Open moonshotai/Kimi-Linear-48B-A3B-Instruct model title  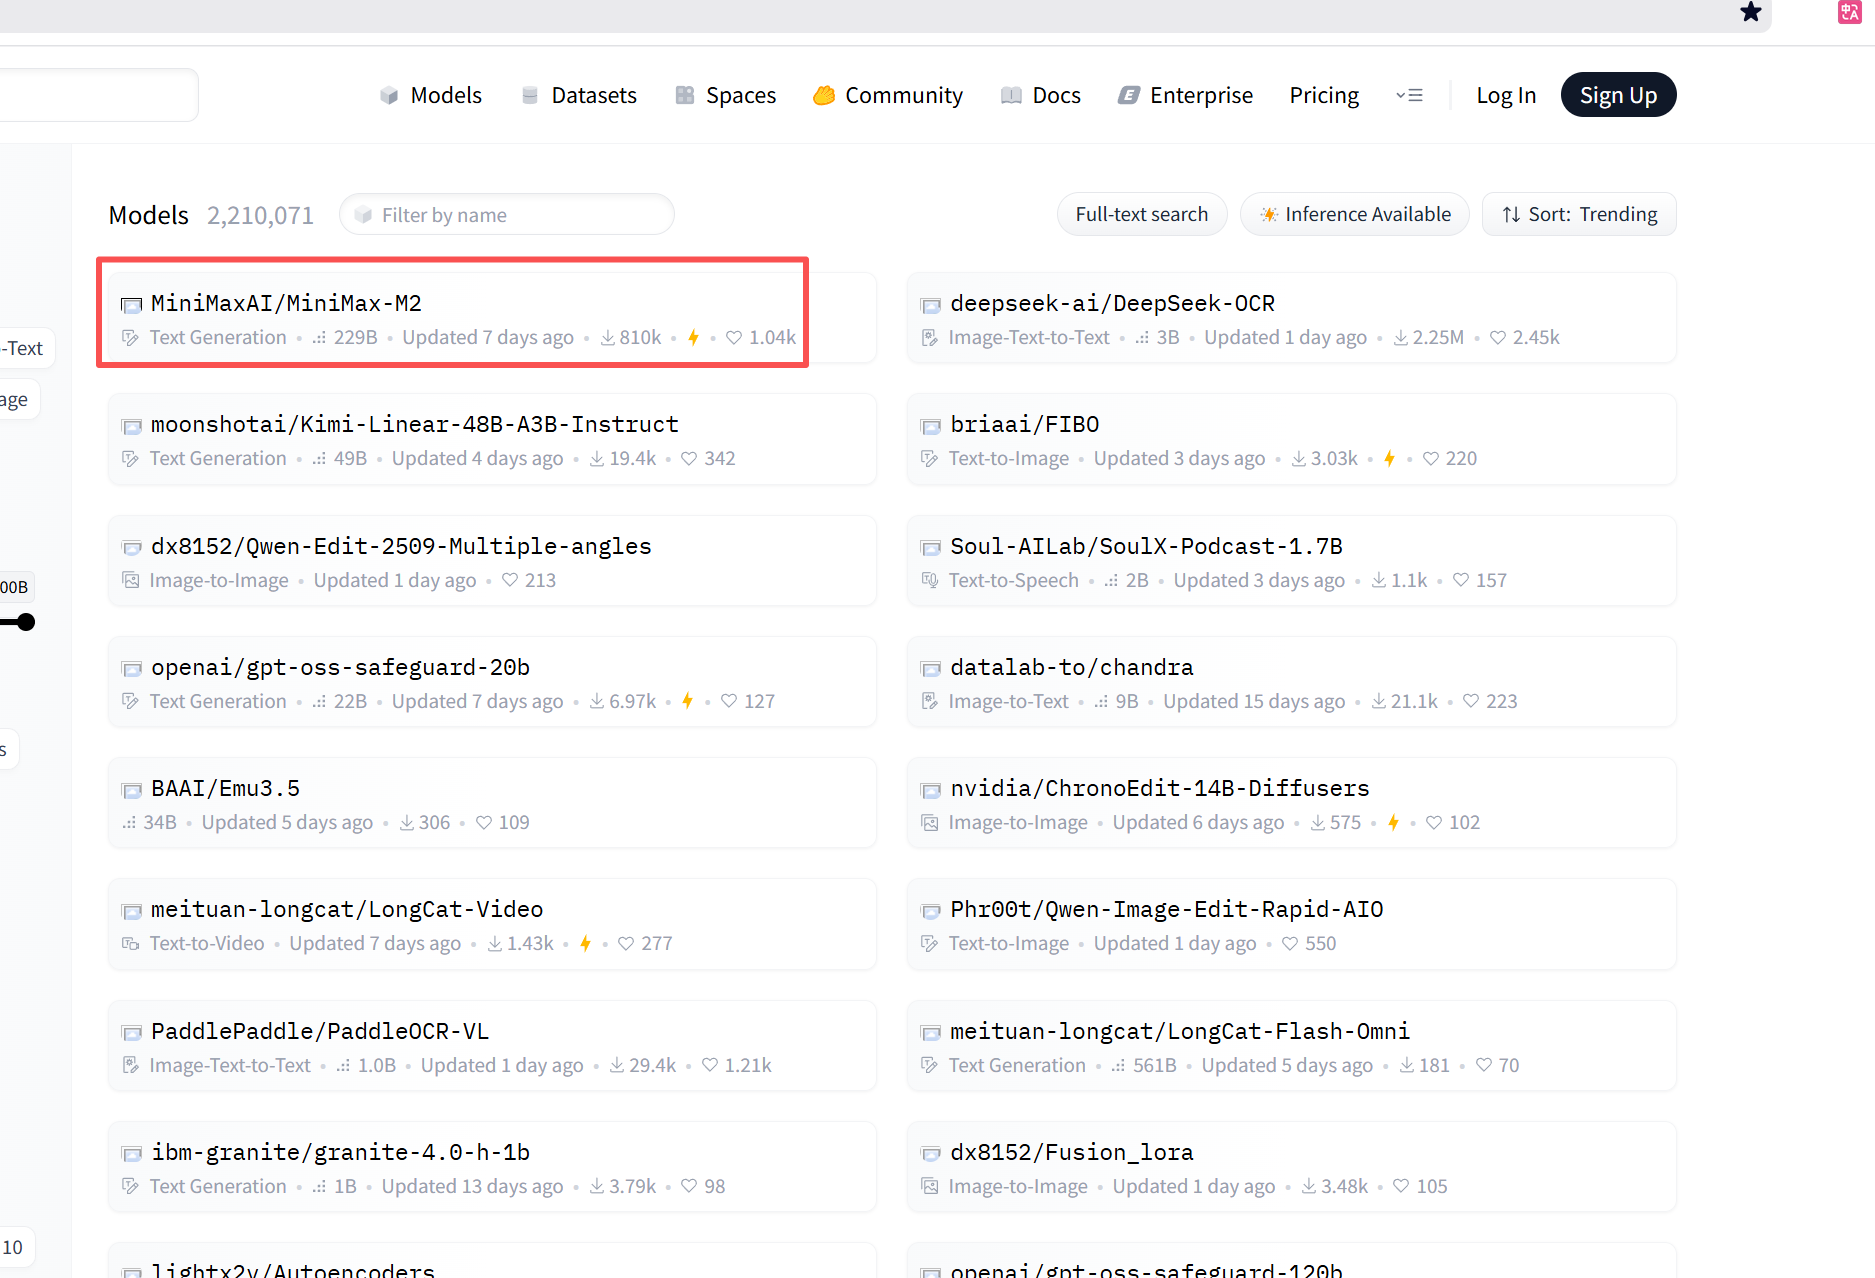(x=415, y=424)
